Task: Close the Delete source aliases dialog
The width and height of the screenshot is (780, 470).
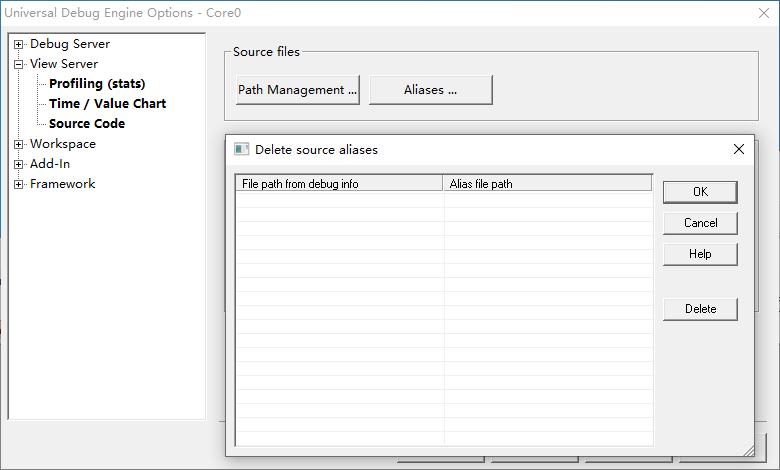Action: click(739, 149)
